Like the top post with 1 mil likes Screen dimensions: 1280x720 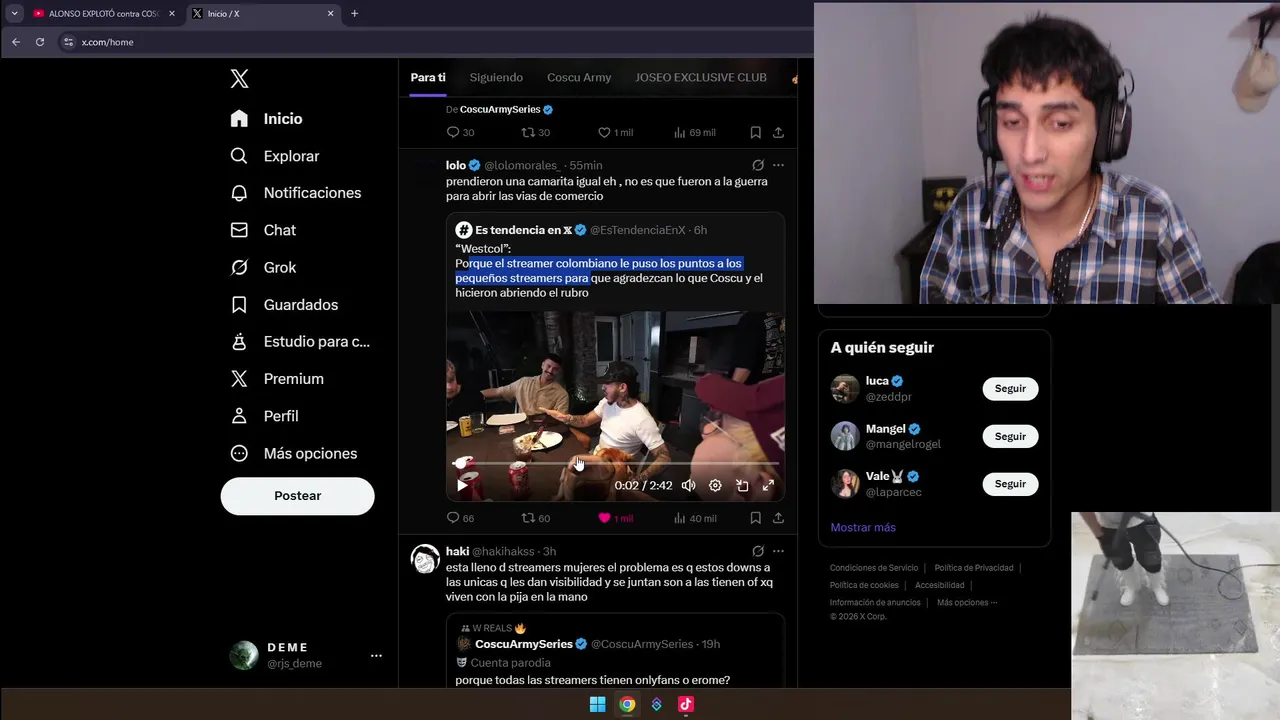point(615,132)
